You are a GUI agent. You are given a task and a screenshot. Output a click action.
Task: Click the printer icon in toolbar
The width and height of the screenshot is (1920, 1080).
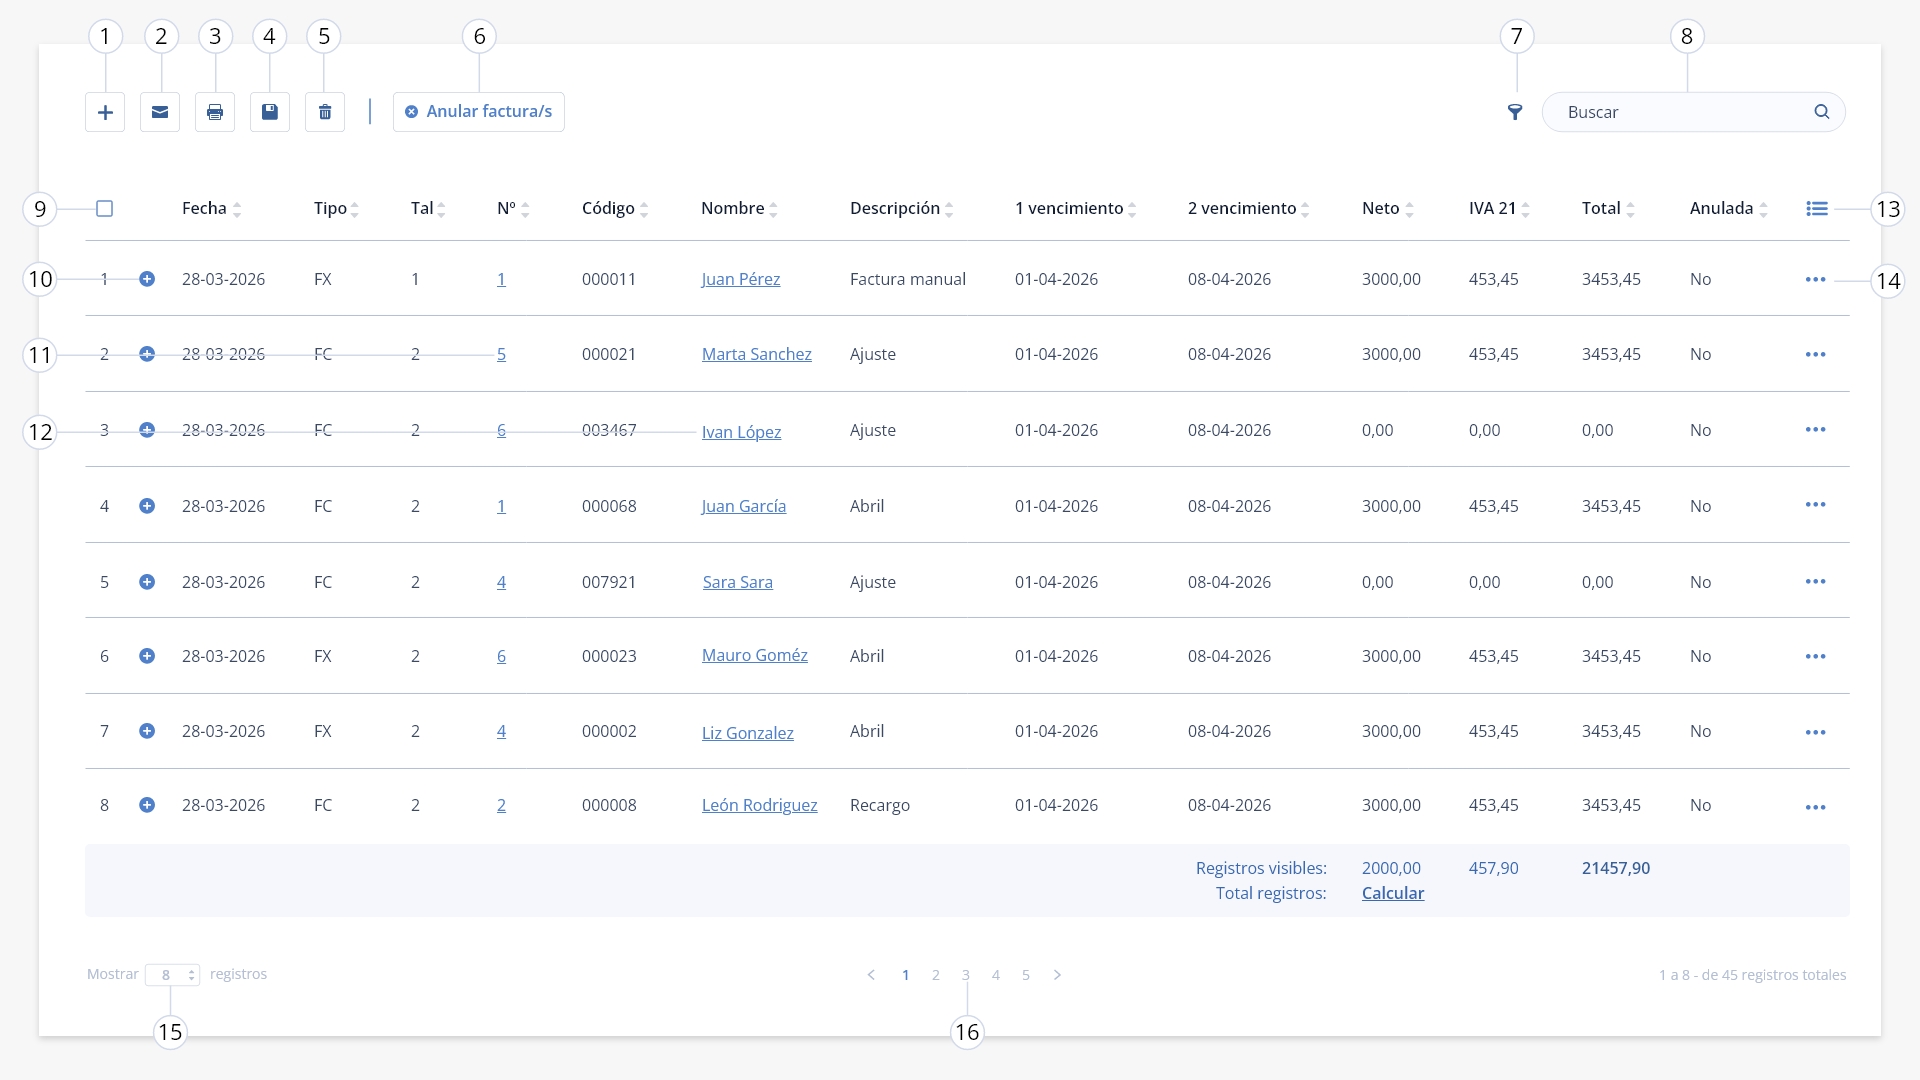pyautogui.click(x=215, y=112)
